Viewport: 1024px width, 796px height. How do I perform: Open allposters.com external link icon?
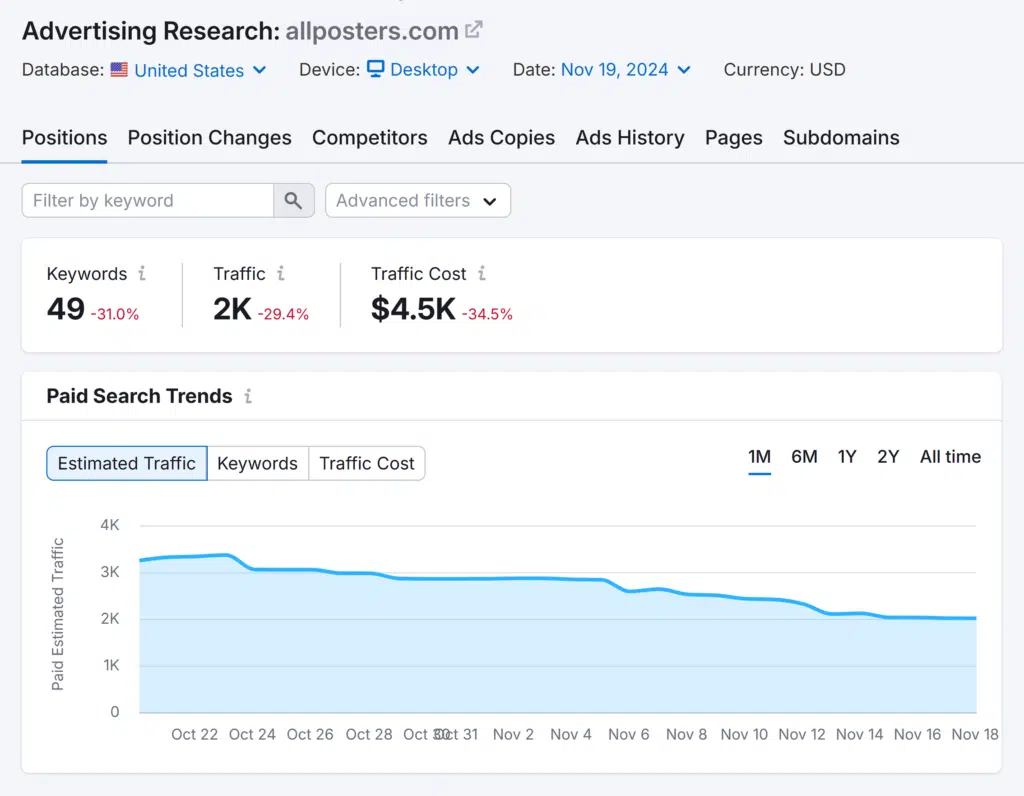474,30
